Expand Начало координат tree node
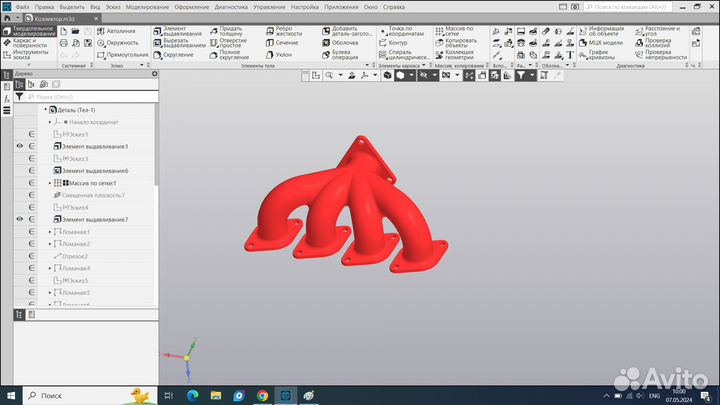Screen dimensions: 720x405 pos(50,122)
